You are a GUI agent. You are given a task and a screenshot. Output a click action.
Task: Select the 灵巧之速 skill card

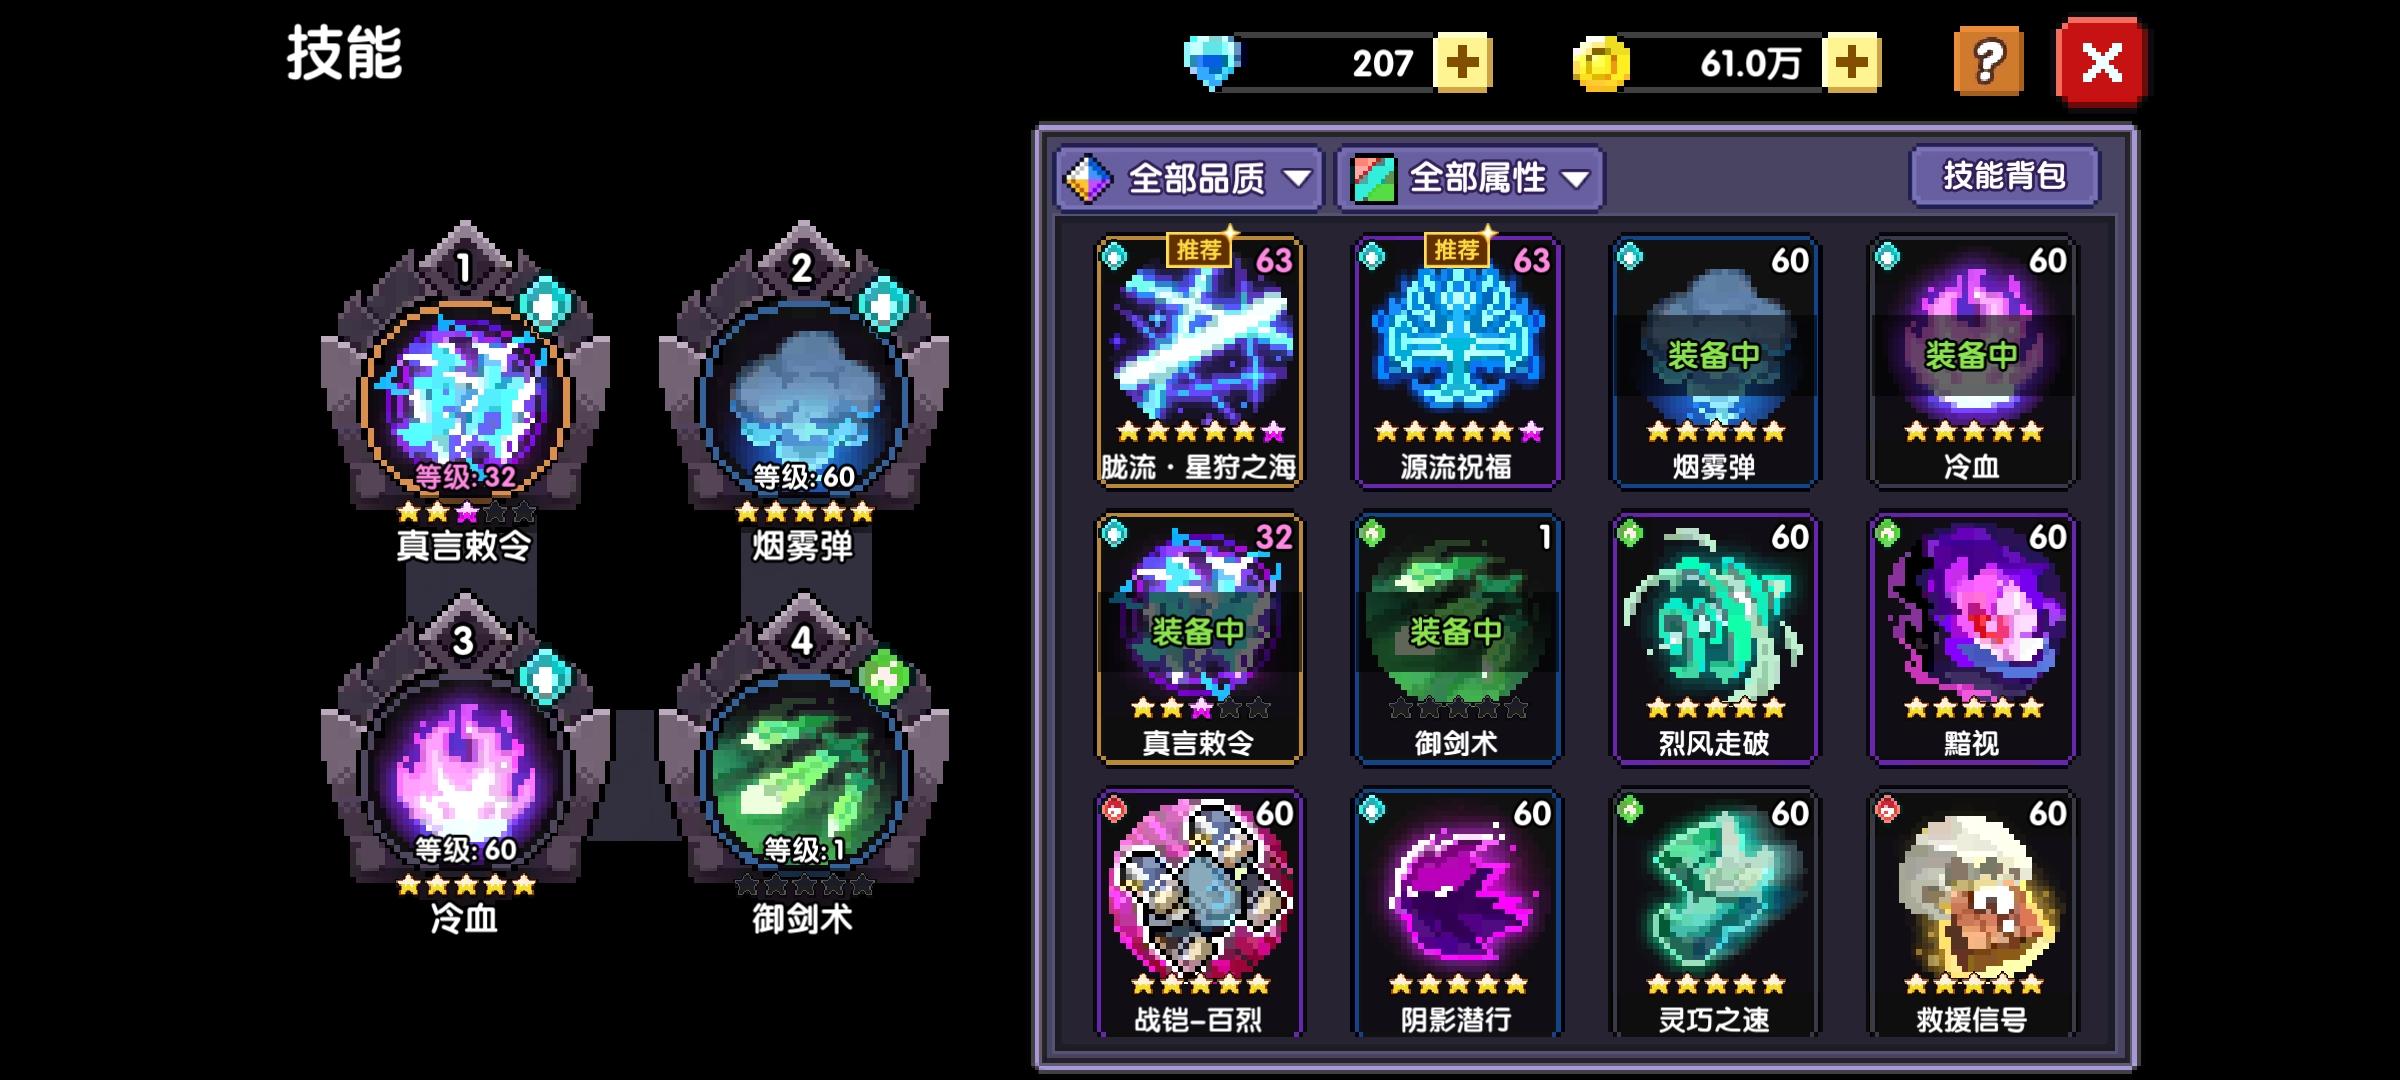click(x=1714, y=913)
